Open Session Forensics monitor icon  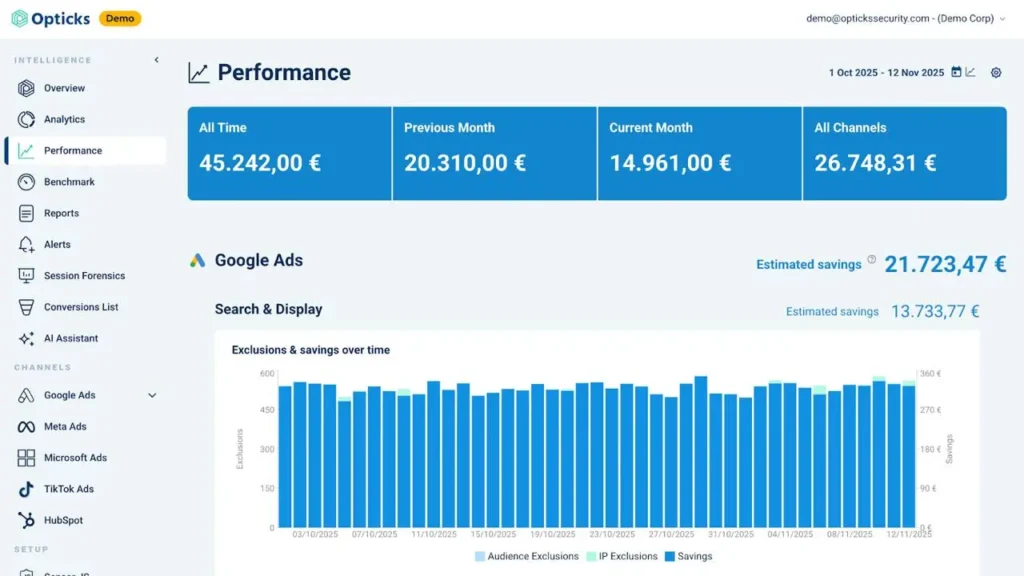click(x=26, y=276)
